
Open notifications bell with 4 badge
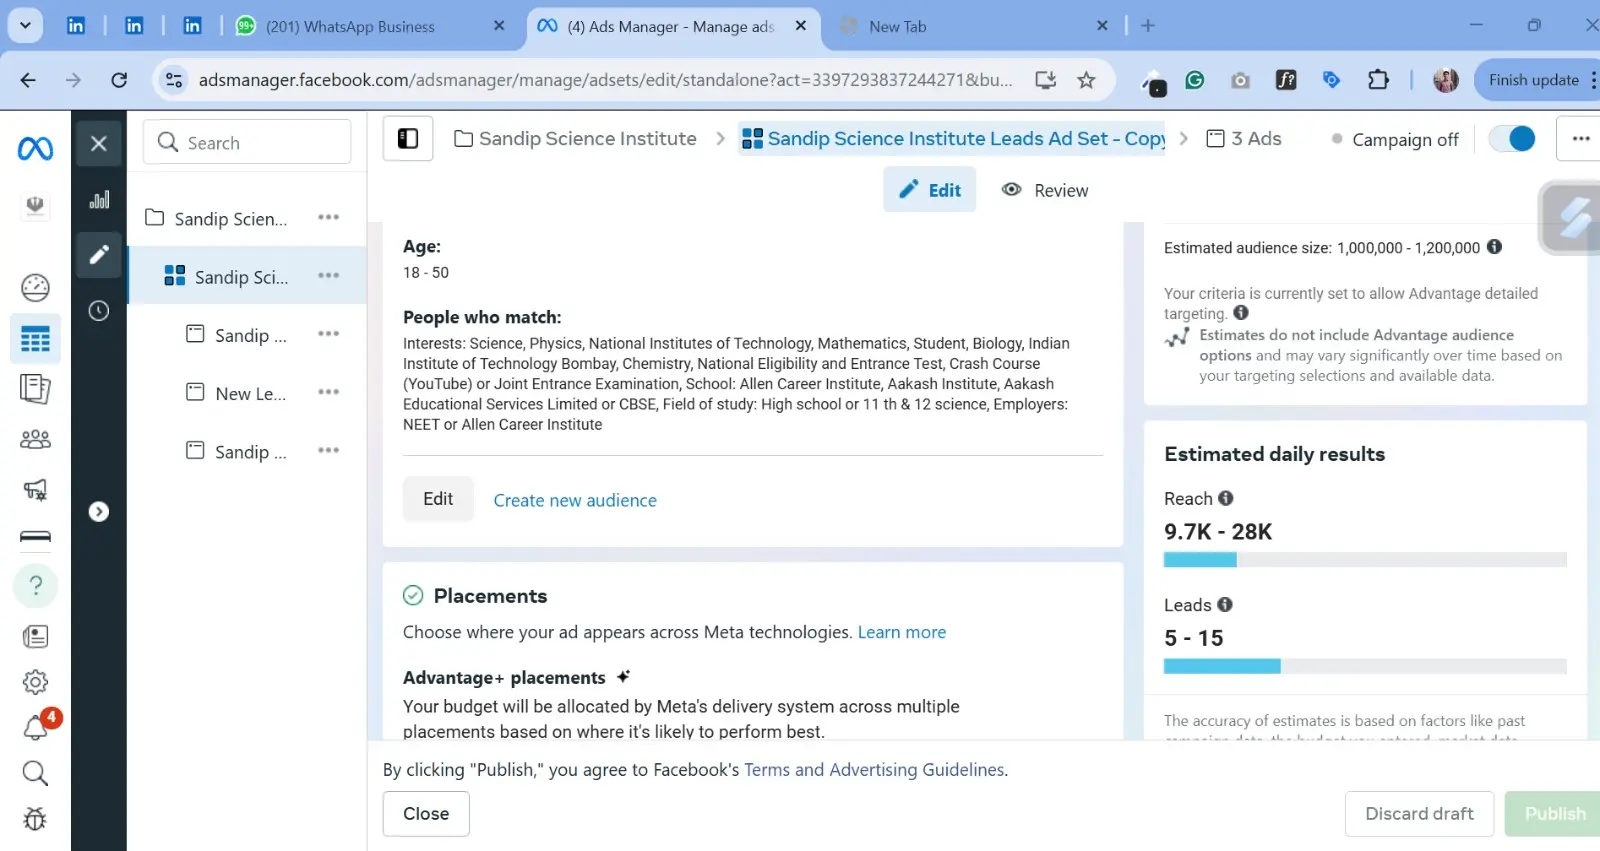(x=36, y=727)
